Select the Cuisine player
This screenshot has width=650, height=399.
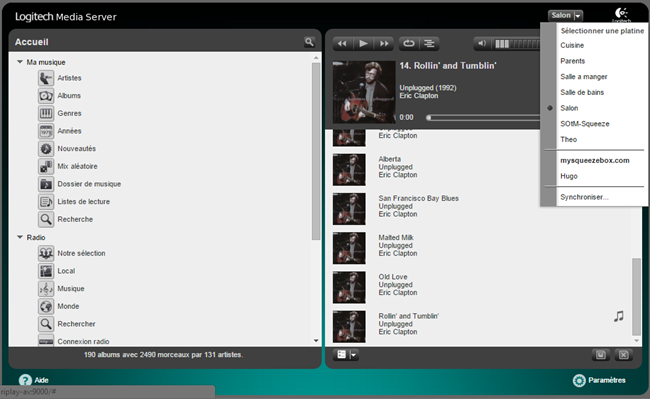572,45
